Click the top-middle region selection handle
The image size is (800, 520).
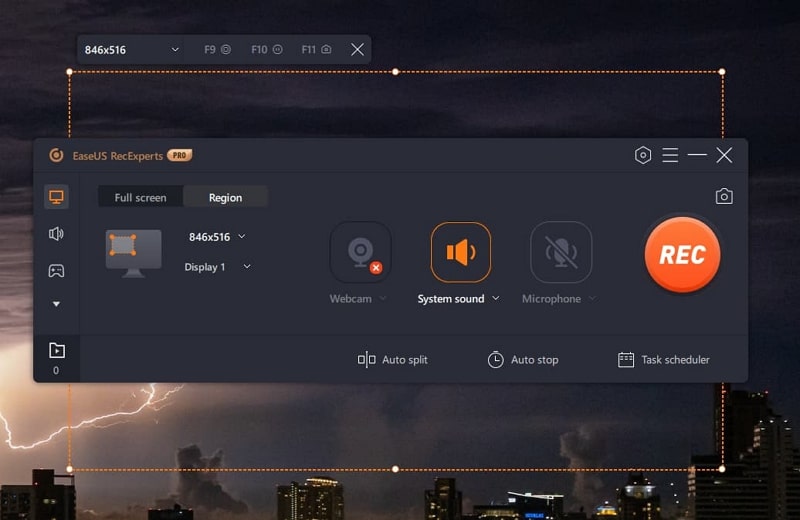pos(395,72)
